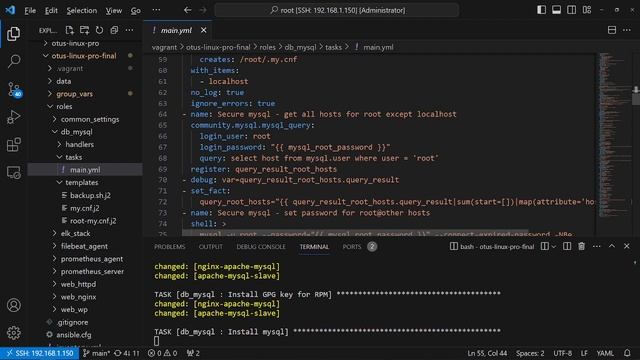640x360 pixels.
Task: Go forward in navigation history
Action: (x=203, y=10)
